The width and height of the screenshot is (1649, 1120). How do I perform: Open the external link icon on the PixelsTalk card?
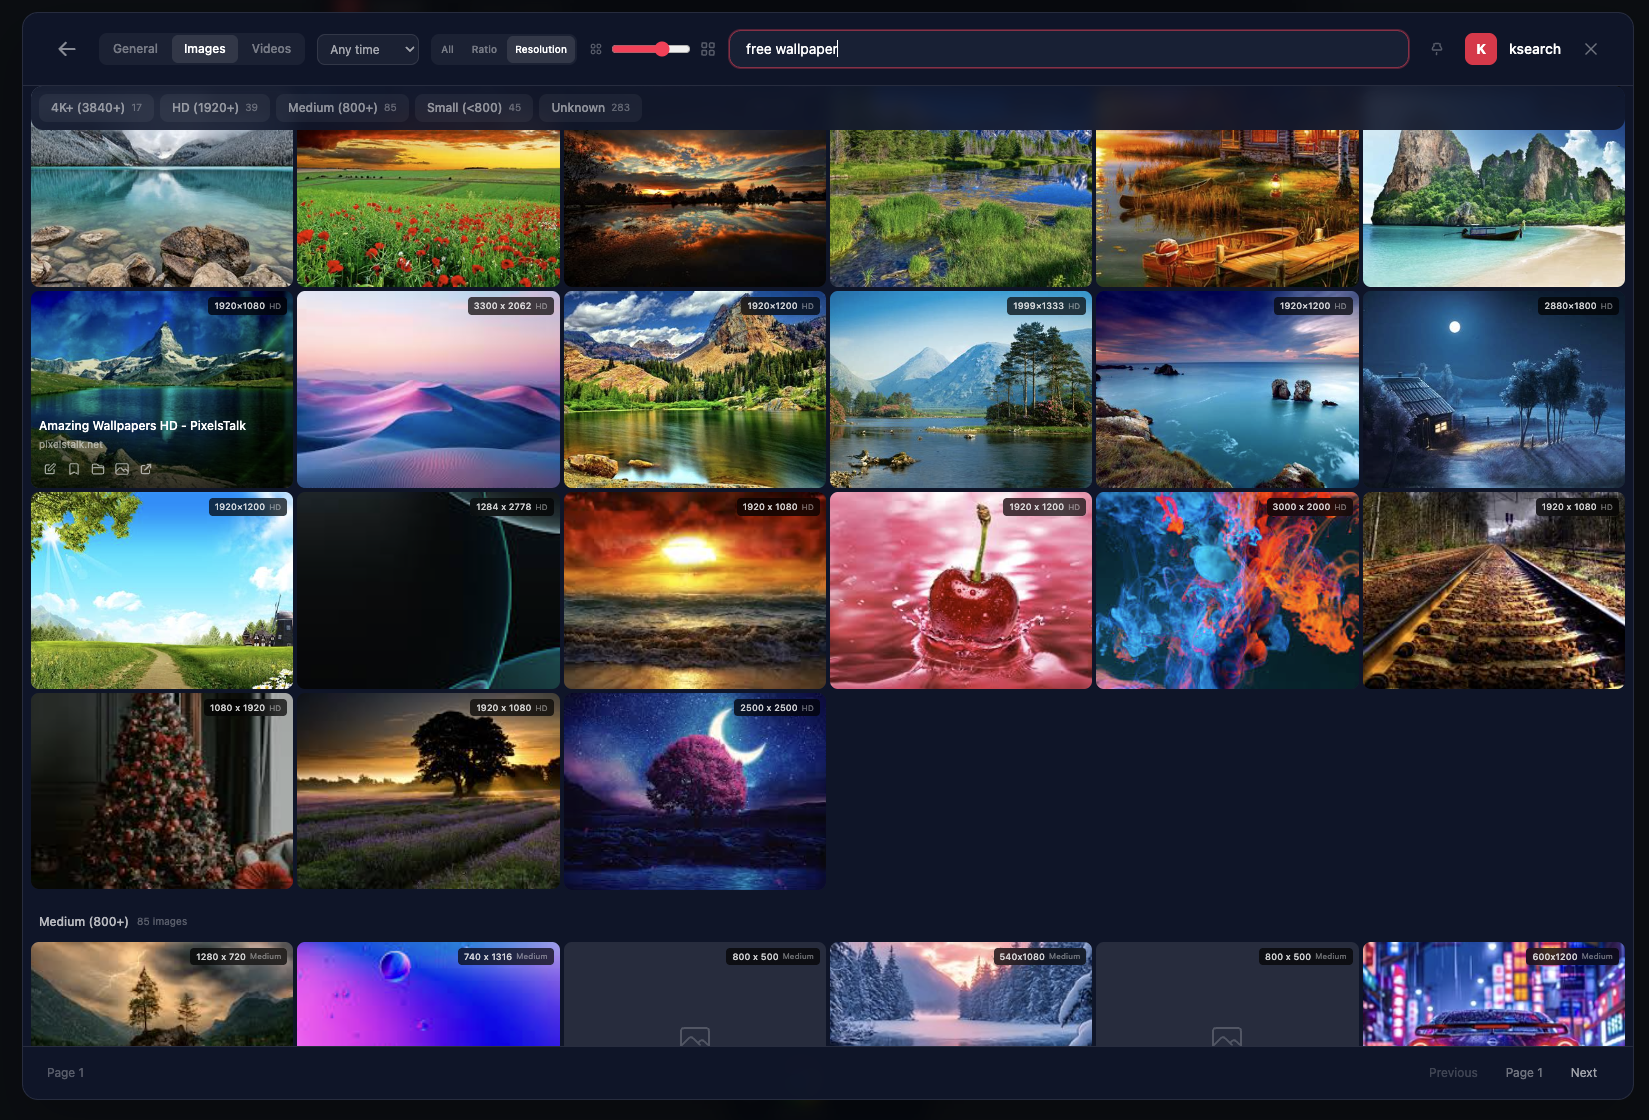pyautogui.click(x=145, y=468)
